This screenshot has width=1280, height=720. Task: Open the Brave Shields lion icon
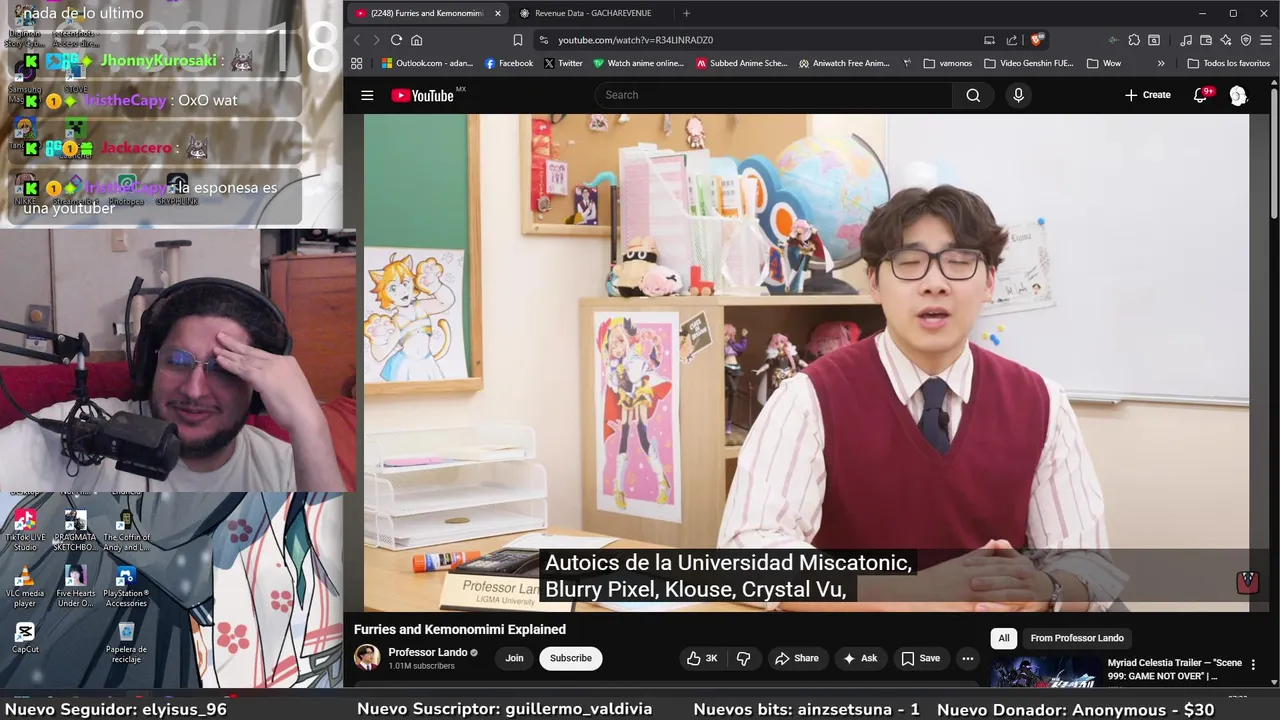click(x=1037, y=40)
